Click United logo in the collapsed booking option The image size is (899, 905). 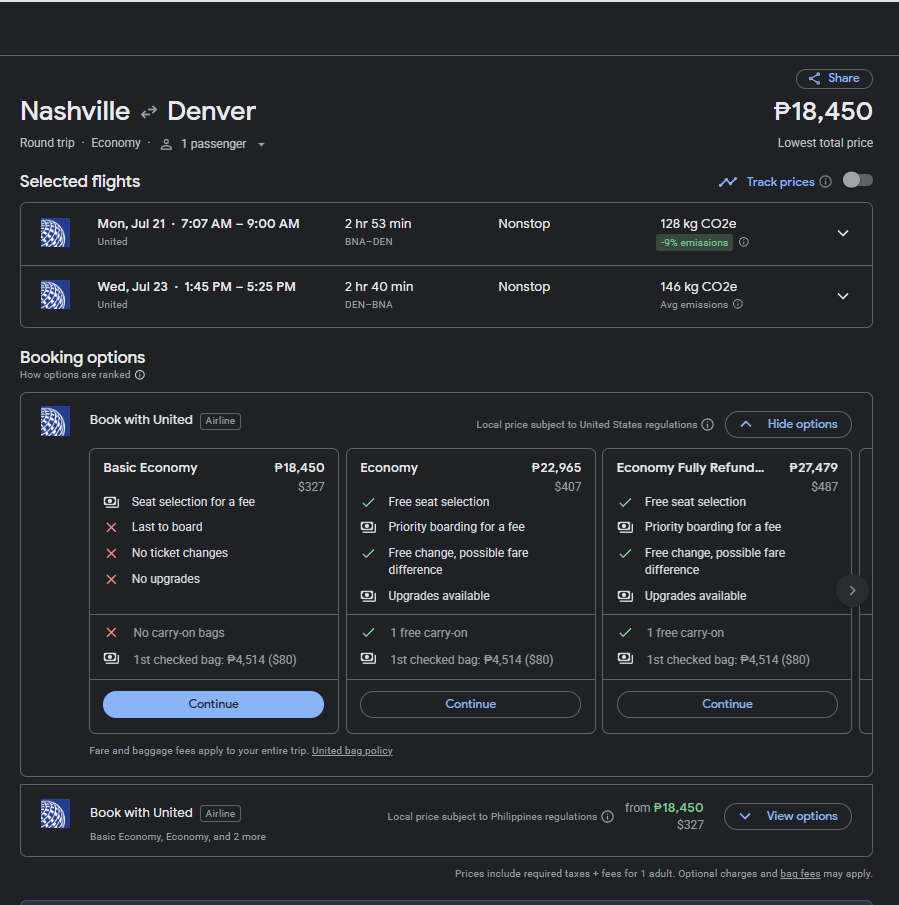pyautogui.click(x=55, y=814)
